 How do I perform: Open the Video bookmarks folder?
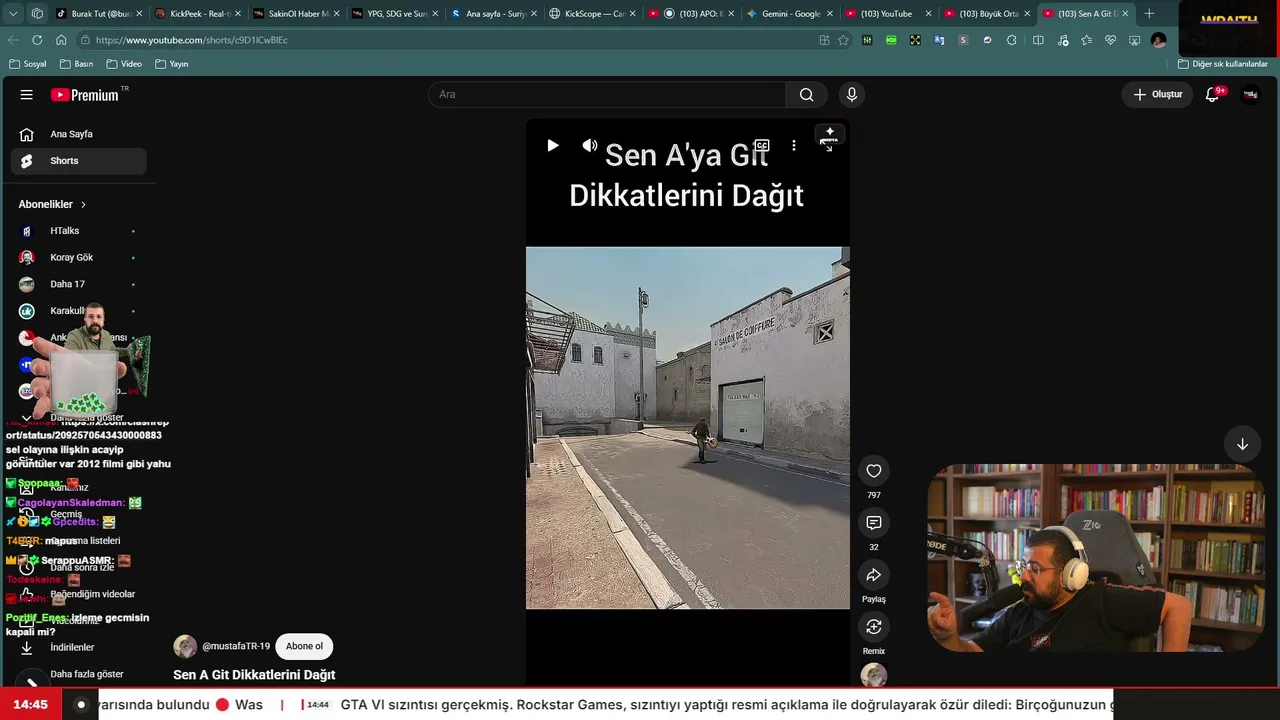124,64
